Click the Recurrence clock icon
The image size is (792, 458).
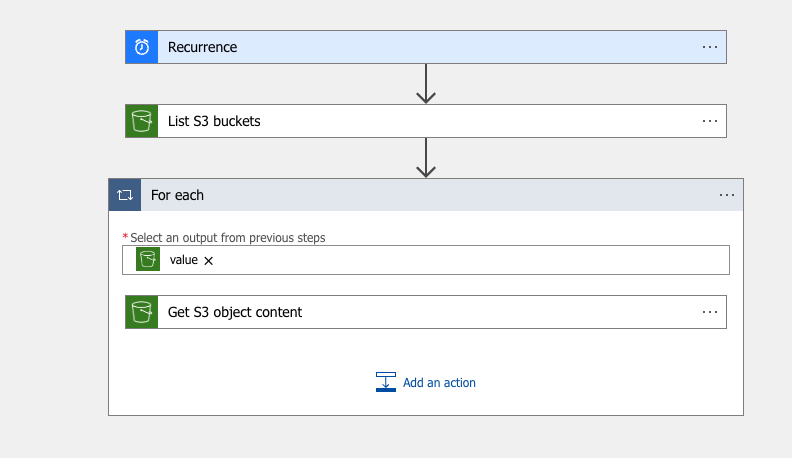click(142, 47)
